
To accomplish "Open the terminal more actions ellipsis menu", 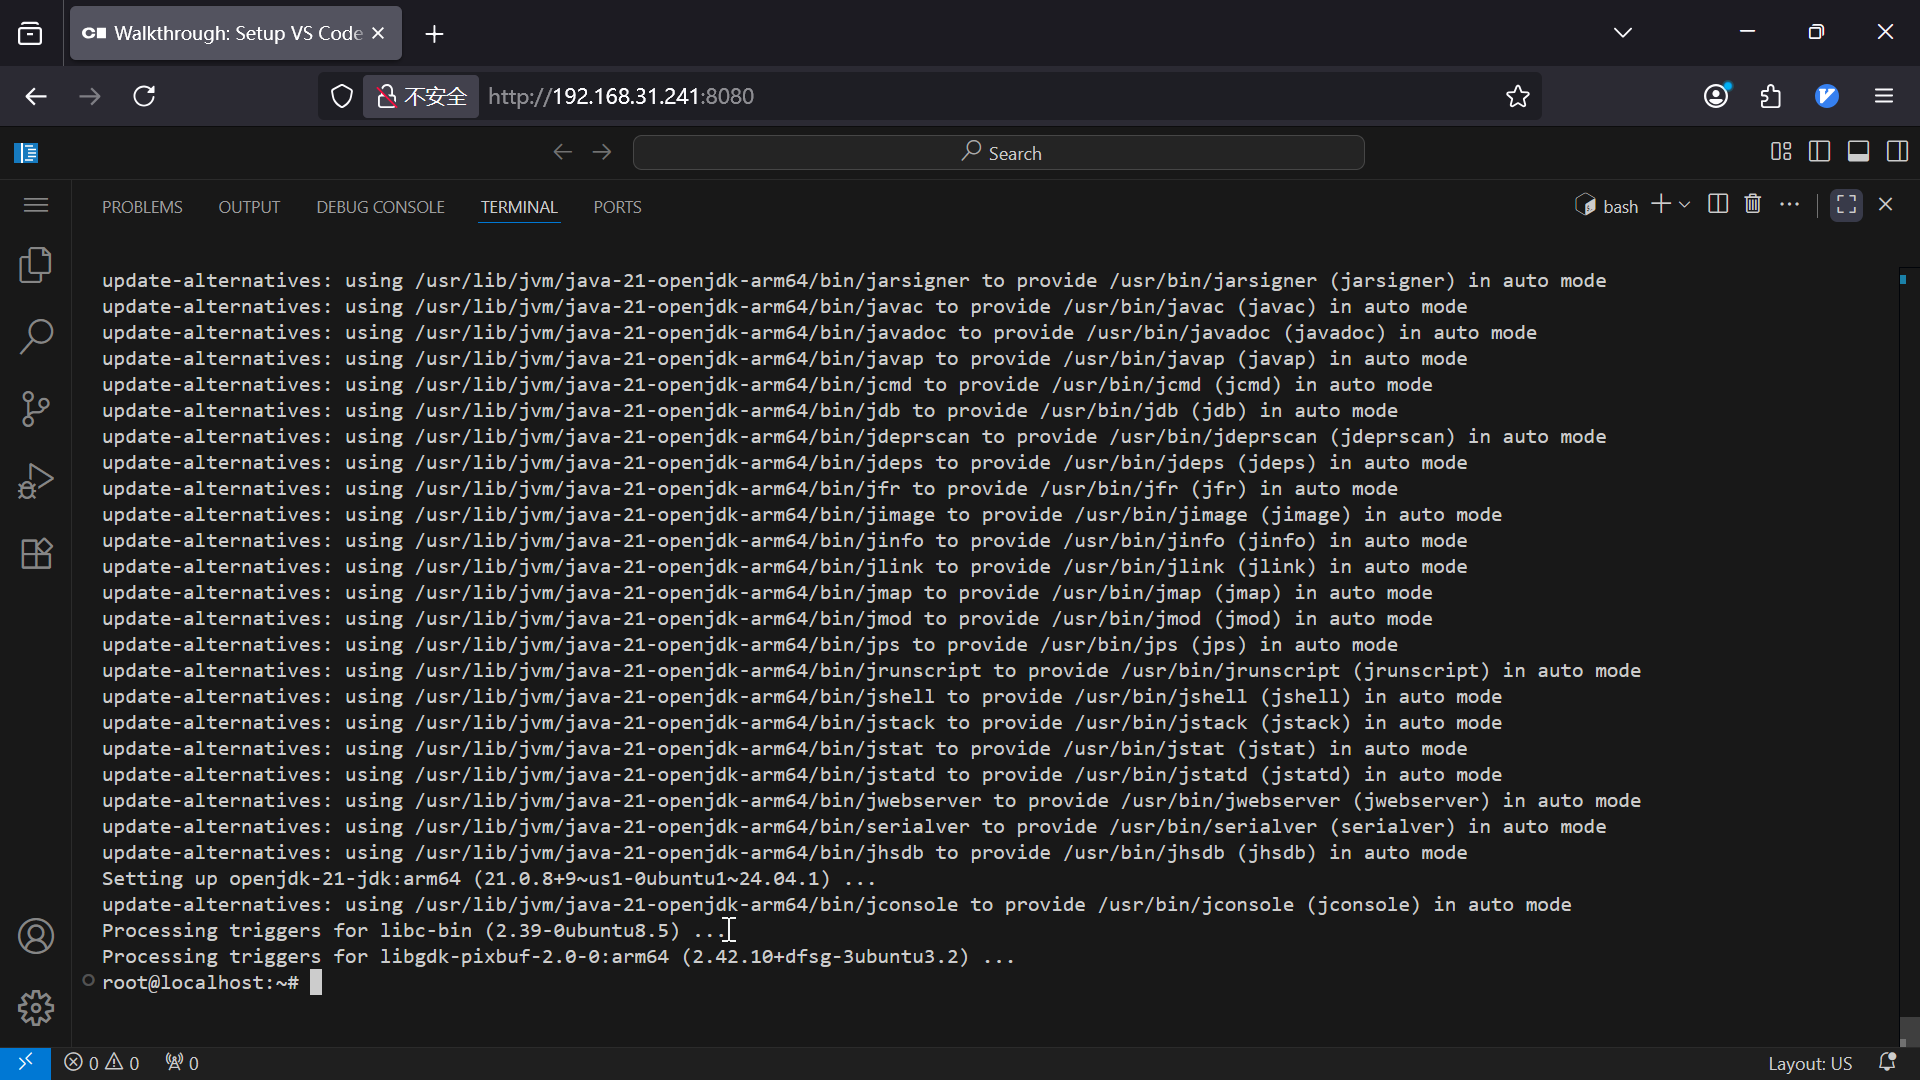I will coord(1790,204).
